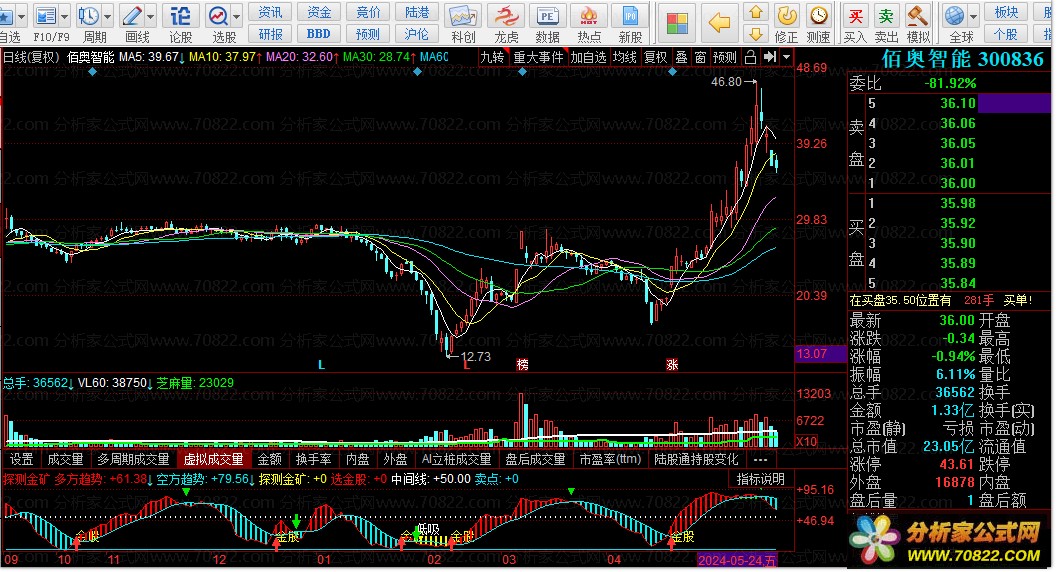Open the 指标说明 indicator description button
Image resolution: width=1057 pixels, height=572 pixels.
point(760,479)
